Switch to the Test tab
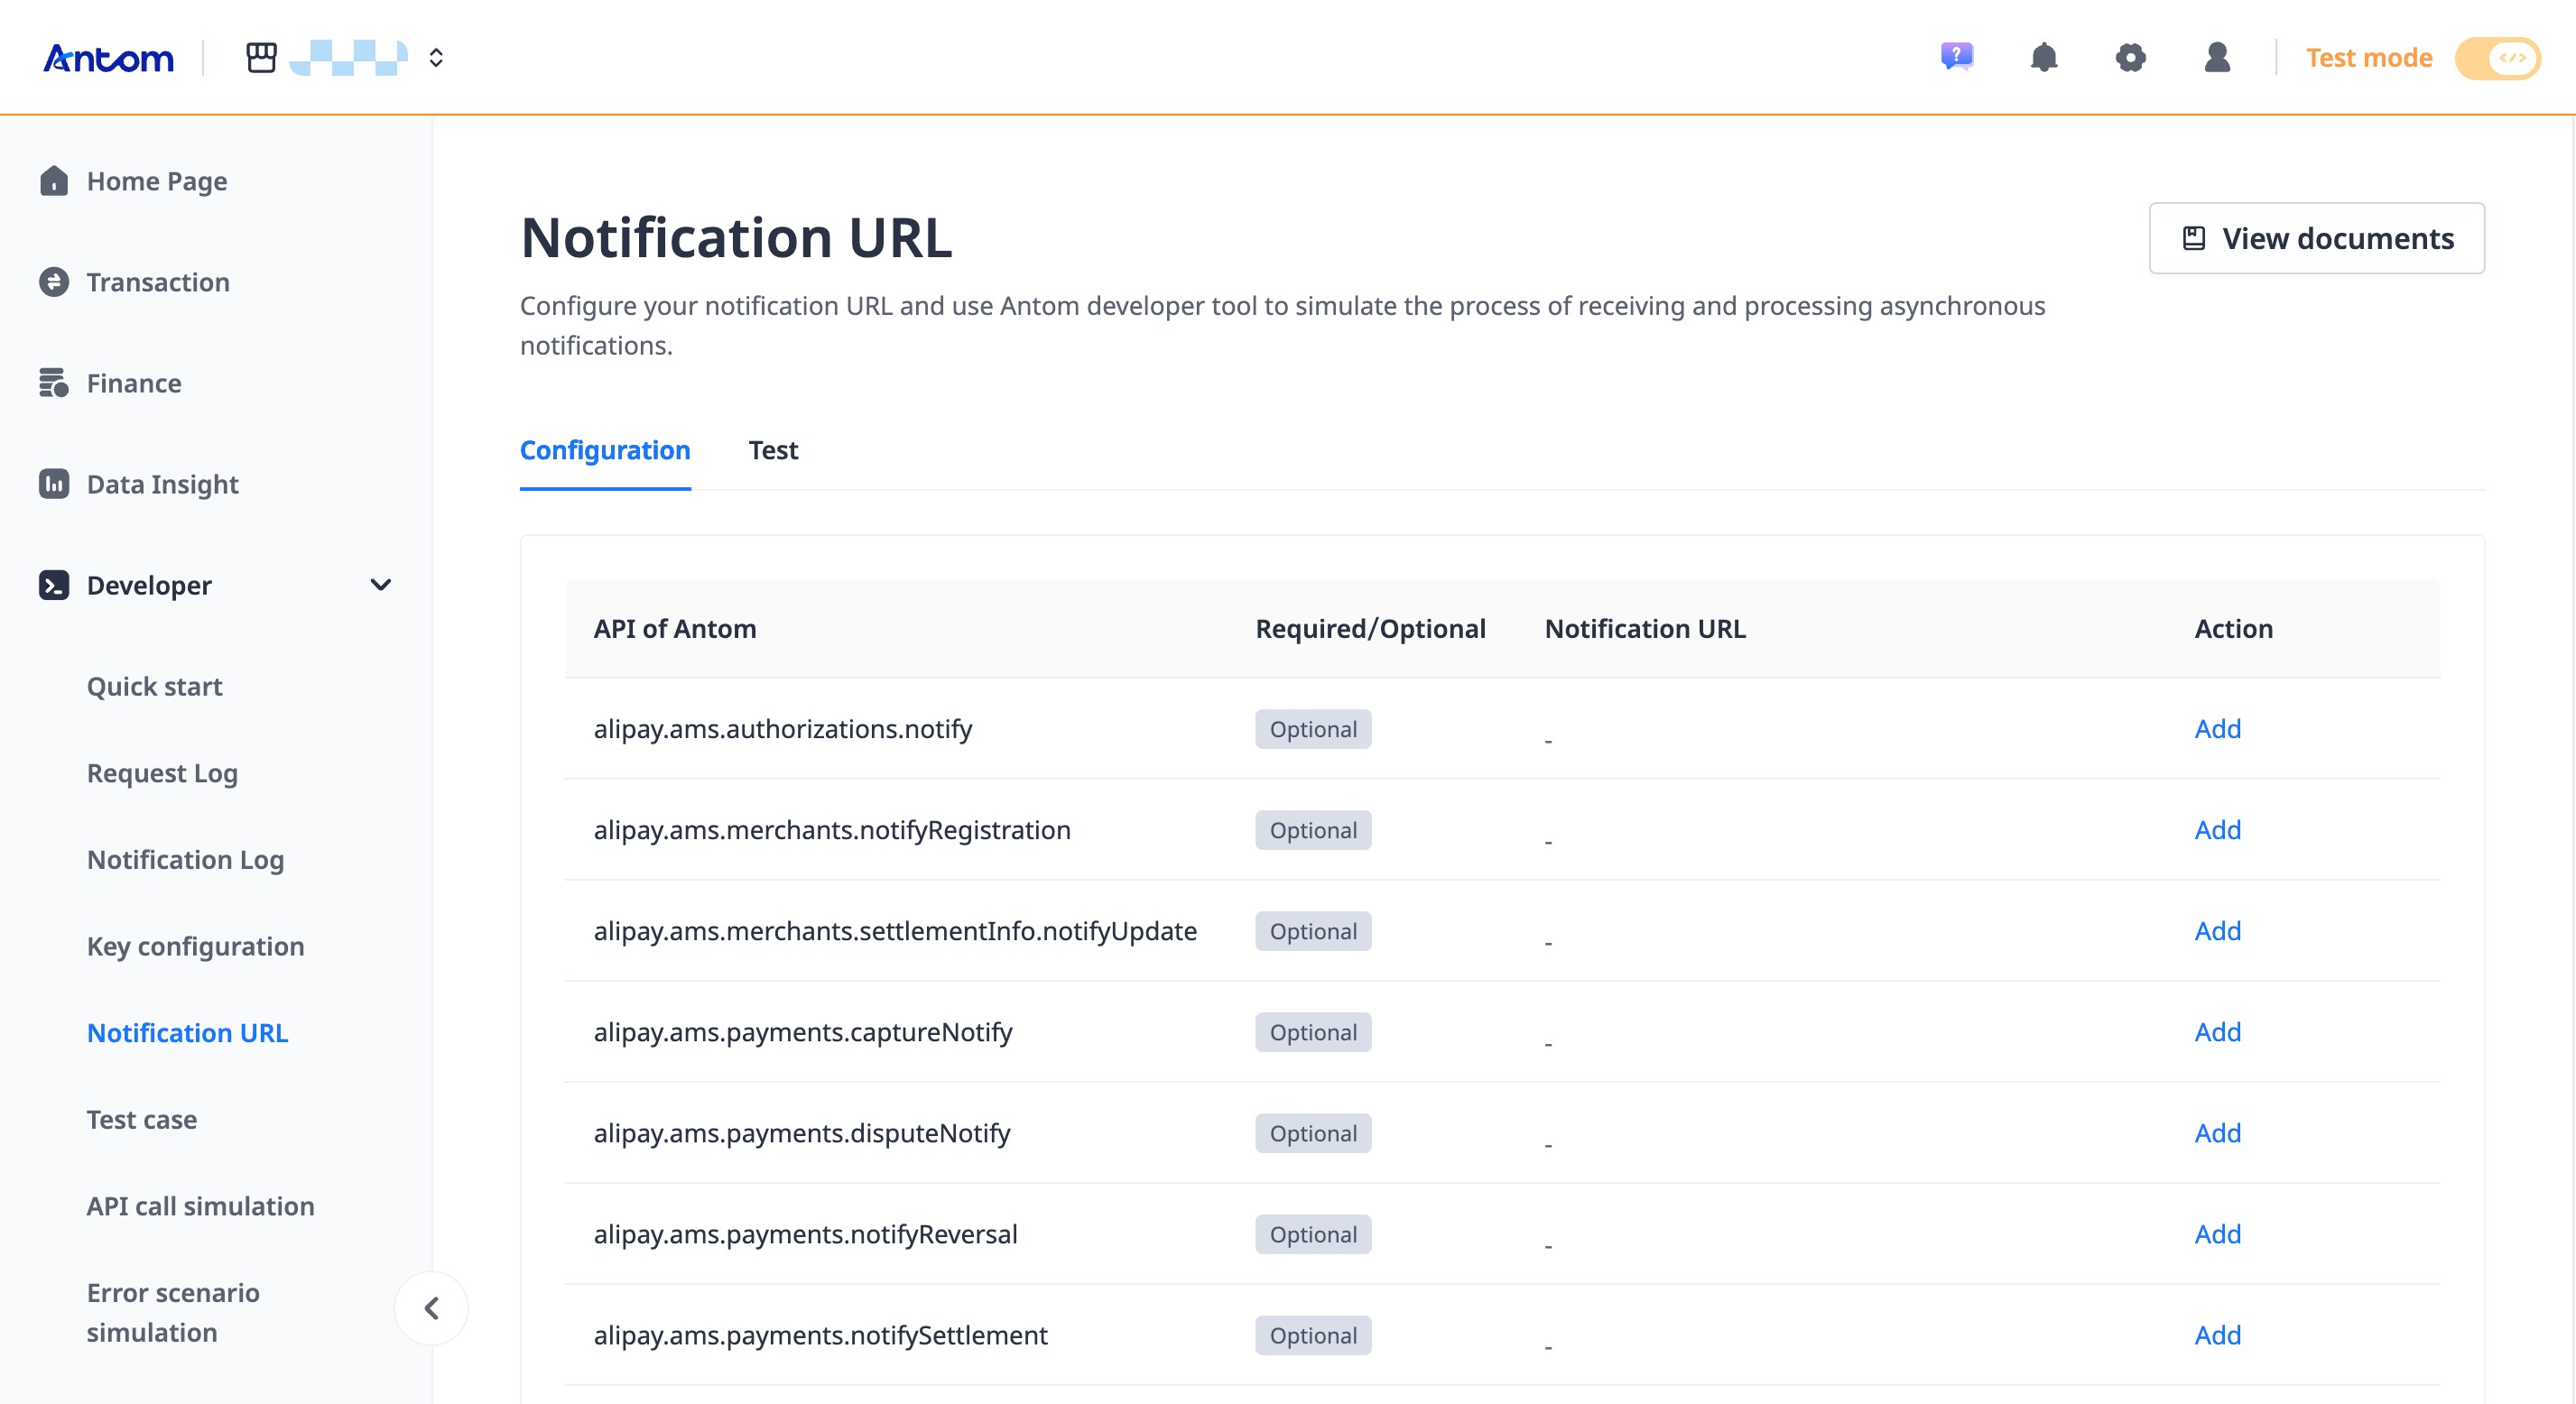2576x1404 pixels. pyautogui.click(x=773, y=450)
